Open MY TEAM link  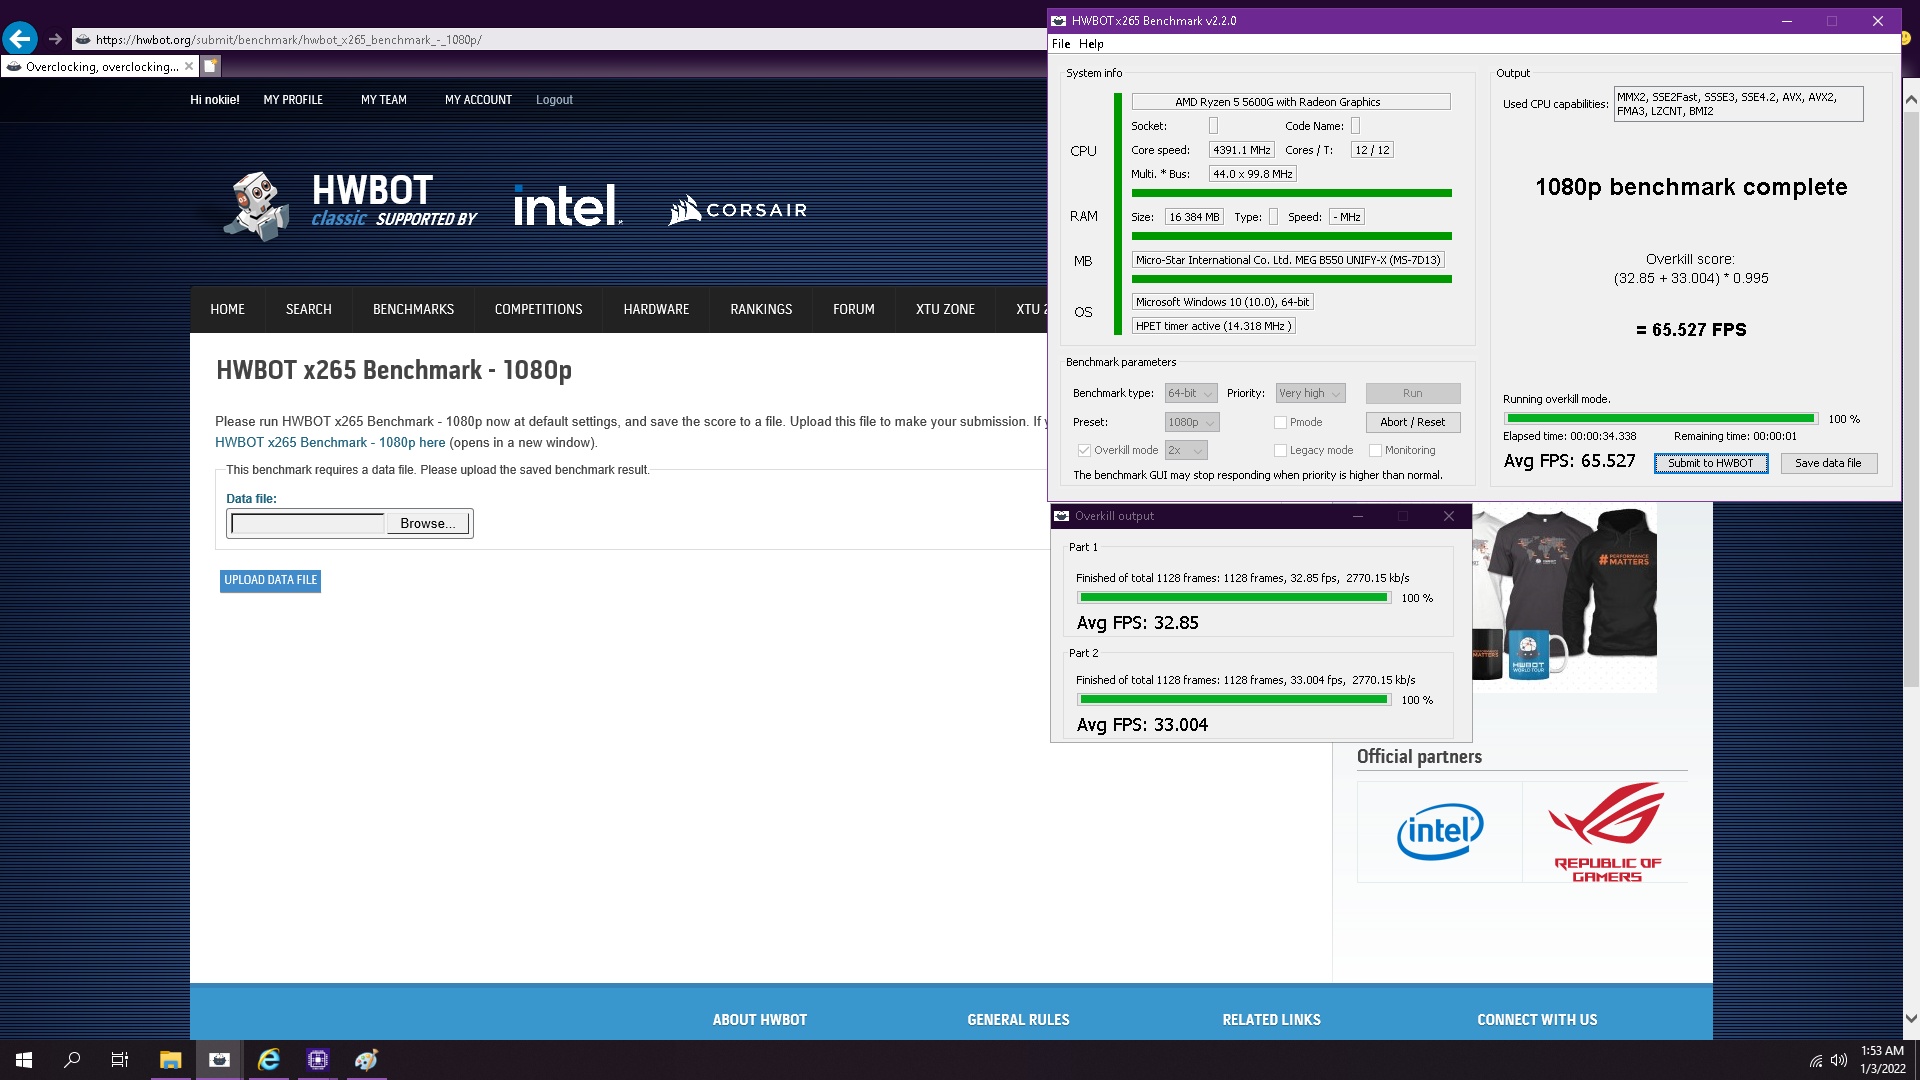click(383, 100)
